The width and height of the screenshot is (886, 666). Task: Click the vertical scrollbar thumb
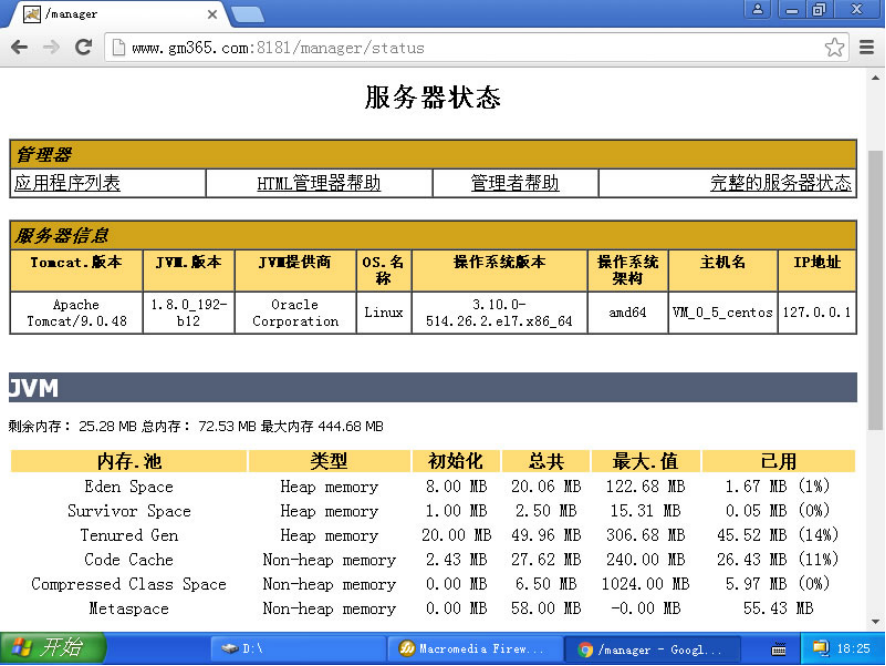pos(875,290)
